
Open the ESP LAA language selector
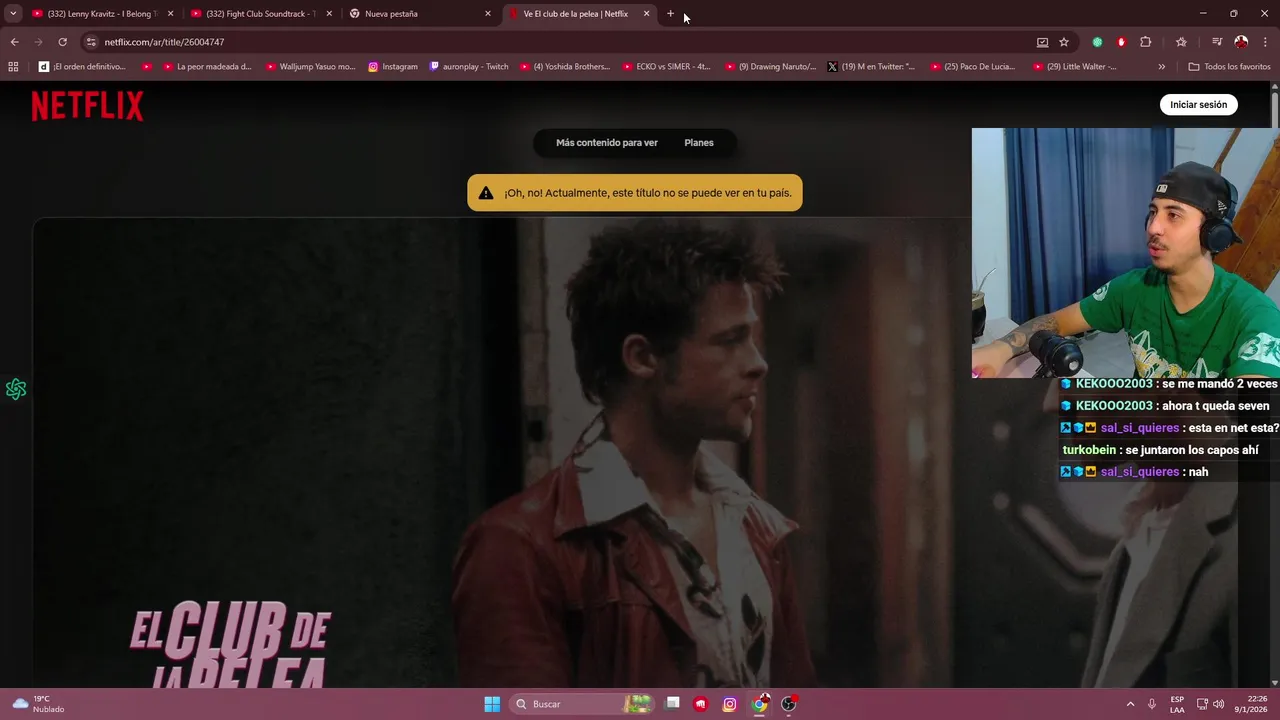(1177, 704)
